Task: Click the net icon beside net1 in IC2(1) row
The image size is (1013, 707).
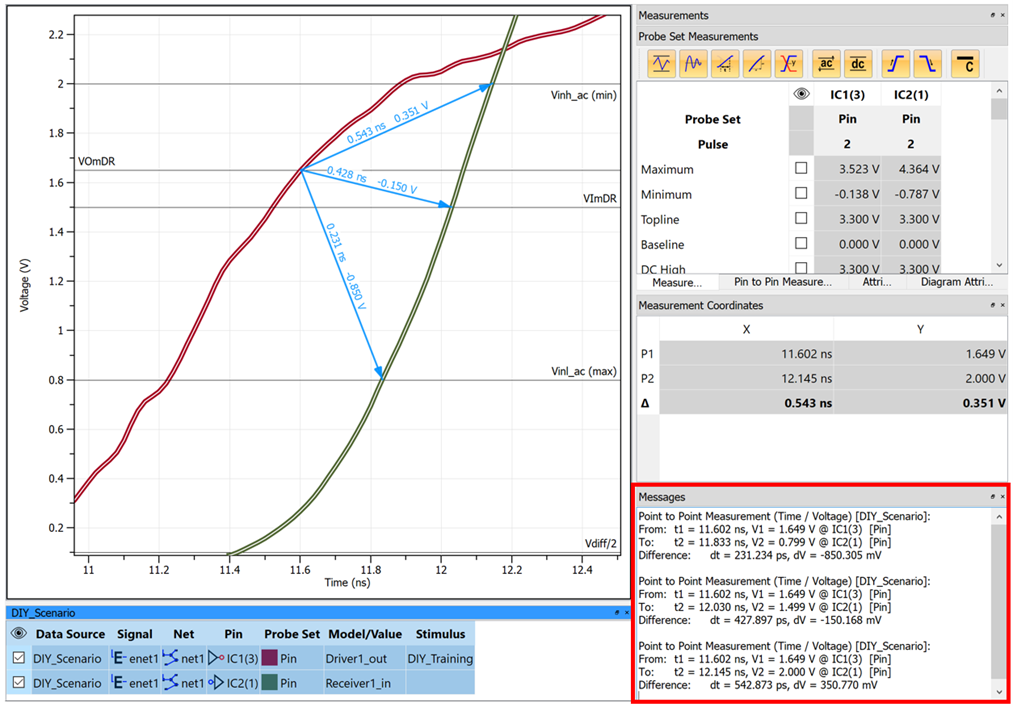Action: click(170, 682)
